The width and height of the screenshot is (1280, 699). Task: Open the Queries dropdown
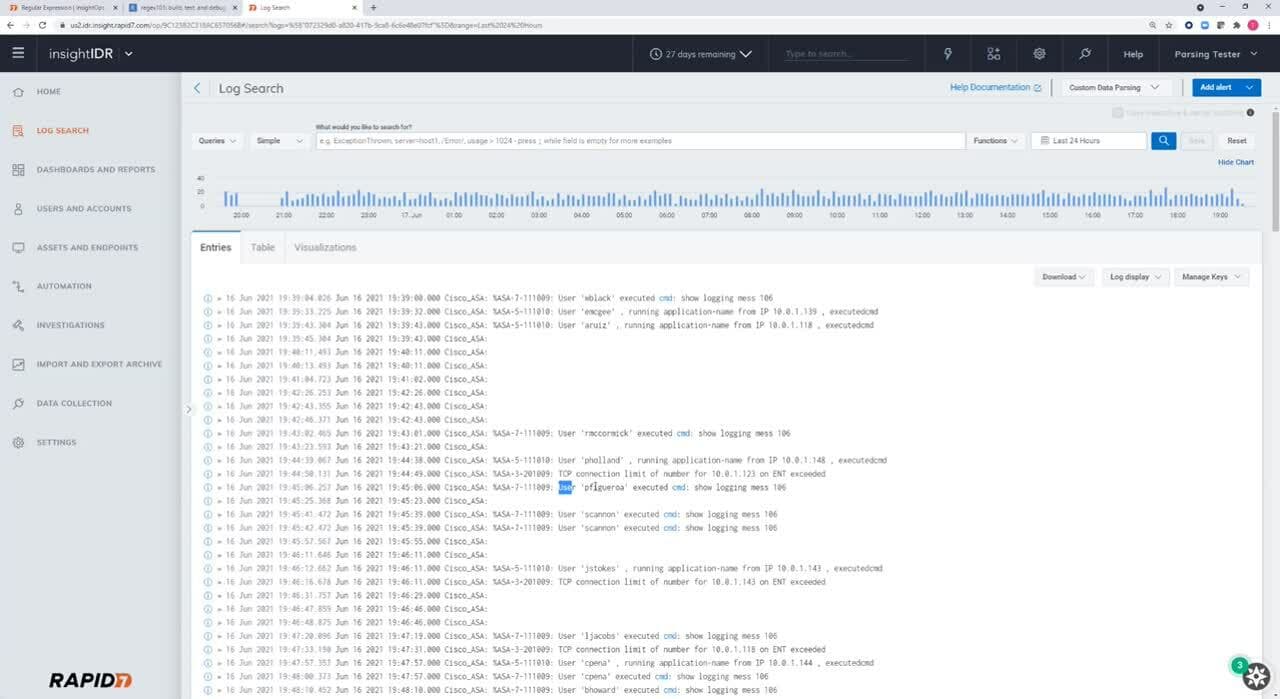[217, 141]
